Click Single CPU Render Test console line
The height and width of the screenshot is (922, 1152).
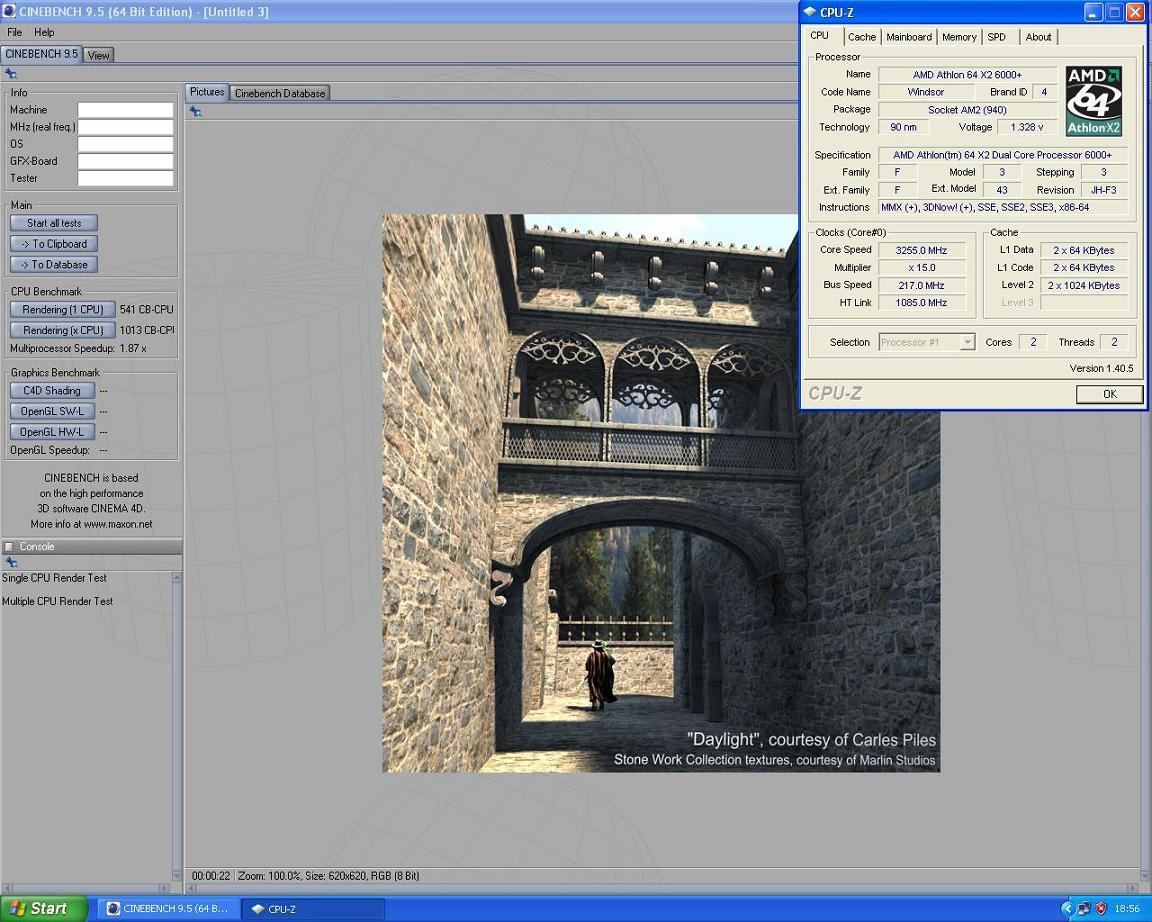54,578
